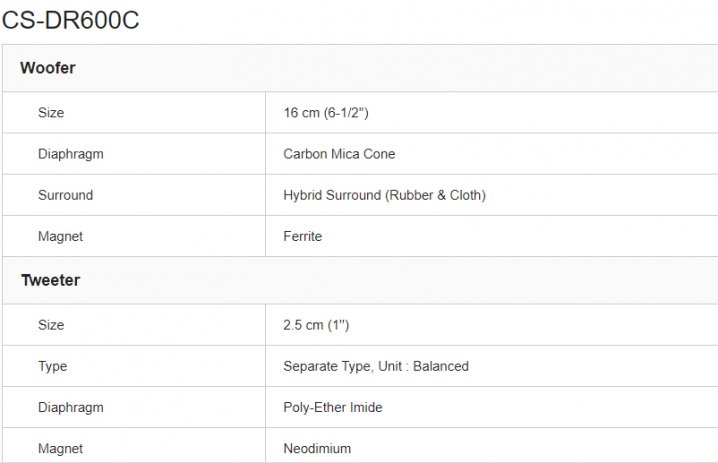Select the Poly-Ether Imide value
718x463 pixels.
point(333,407)
